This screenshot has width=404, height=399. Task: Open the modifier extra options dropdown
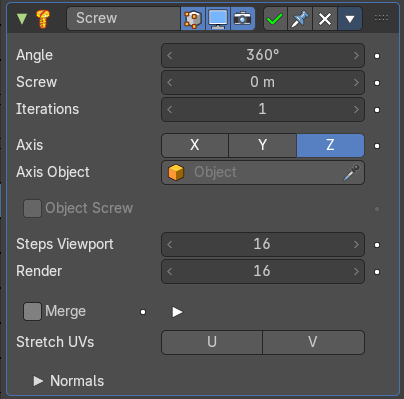tap(350, 19)
